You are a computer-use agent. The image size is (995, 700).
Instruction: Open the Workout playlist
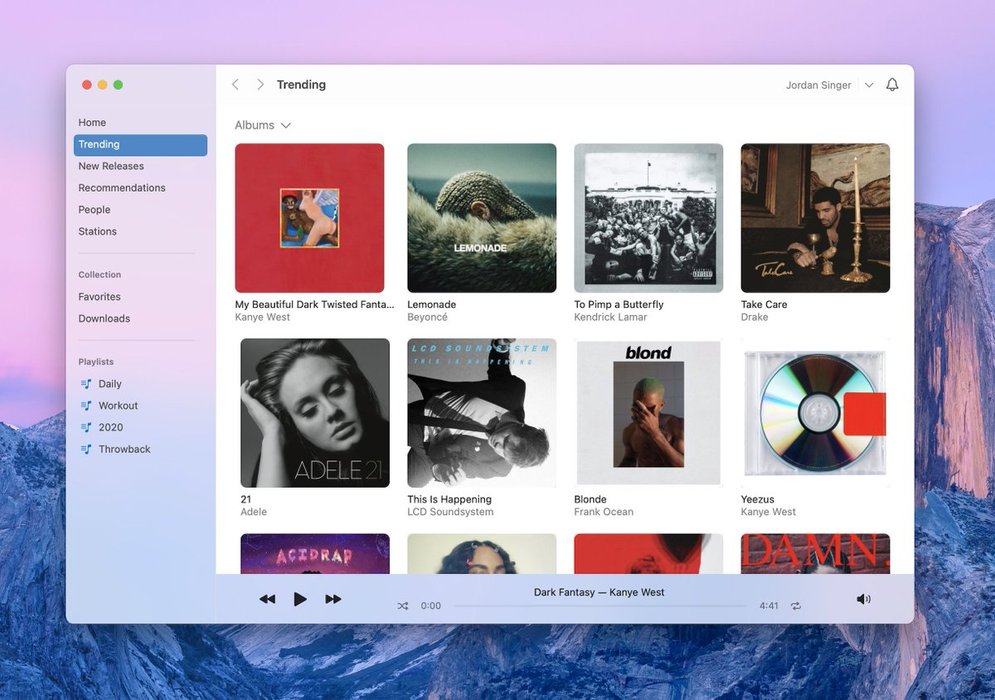(118, 405)
